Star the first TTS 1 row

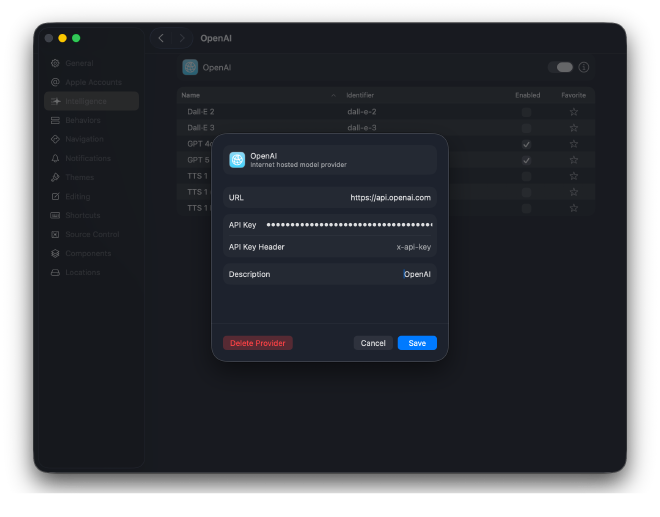(573, 176)
